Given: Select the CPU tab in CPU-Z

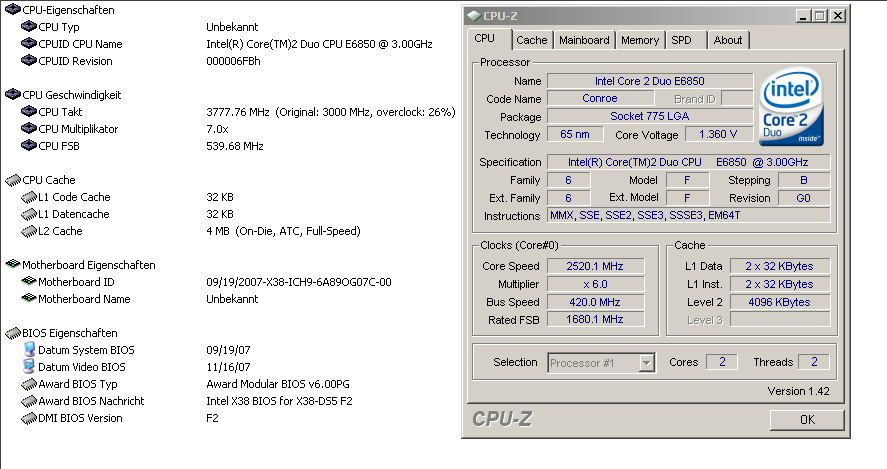Looking at the screenshot, I should [490, 38].
